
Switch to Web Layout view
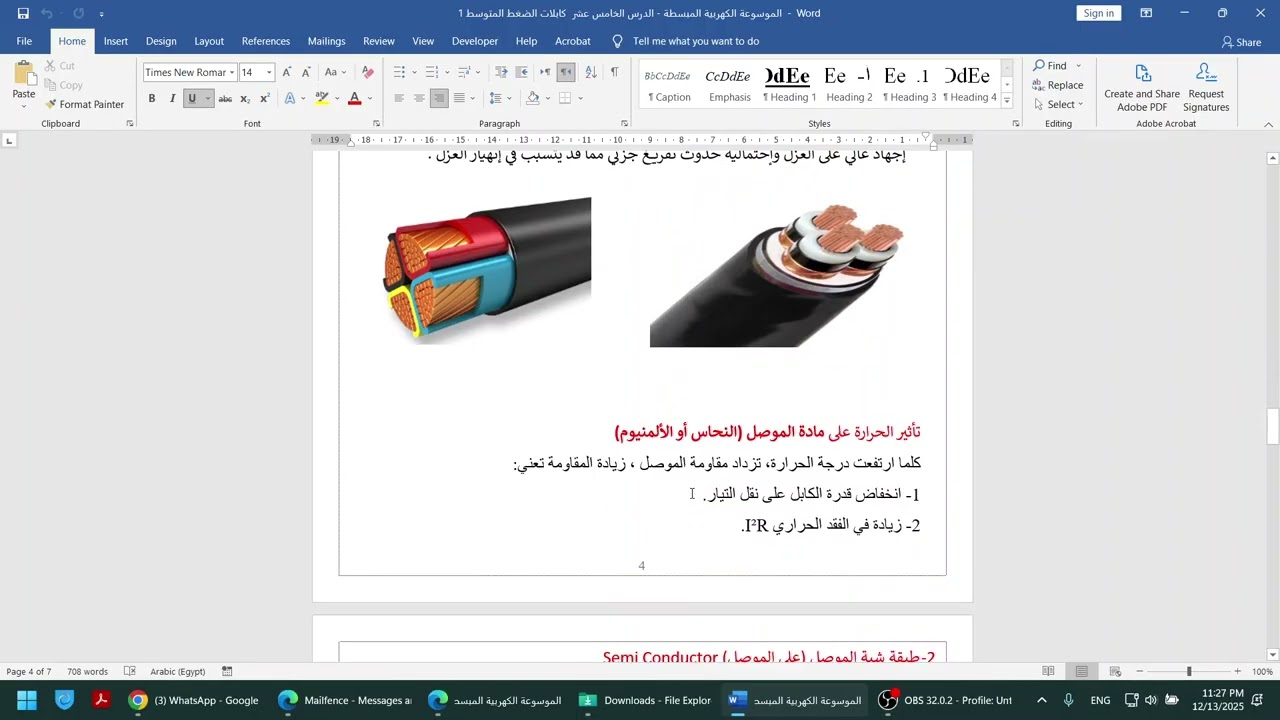[x=1115, y=671]
